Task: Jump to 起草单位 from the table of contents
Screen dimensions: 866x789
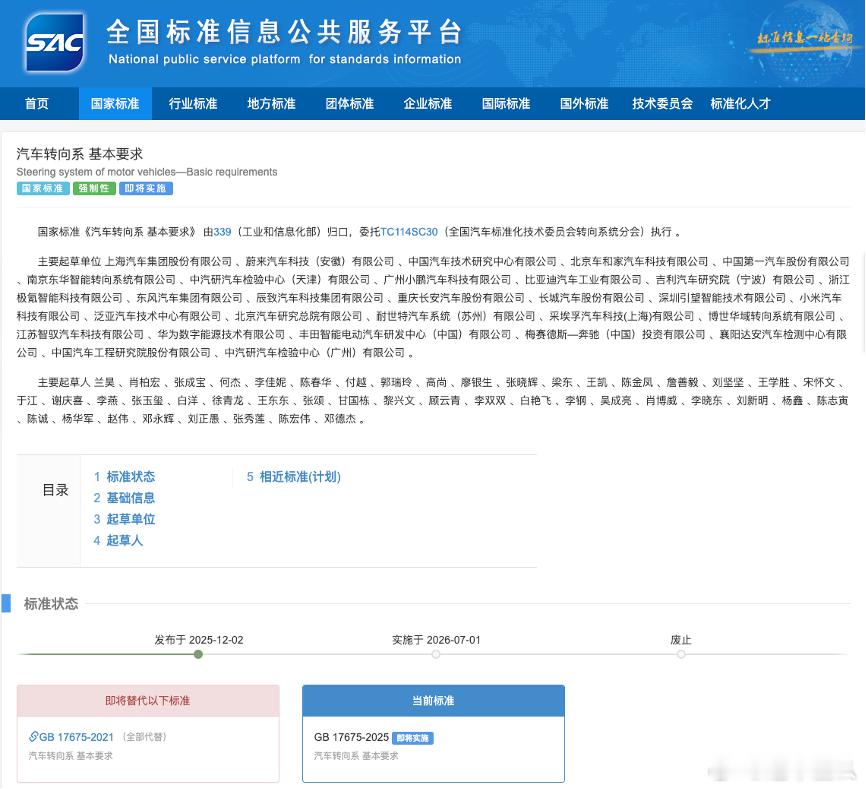Action: [133, 519]
